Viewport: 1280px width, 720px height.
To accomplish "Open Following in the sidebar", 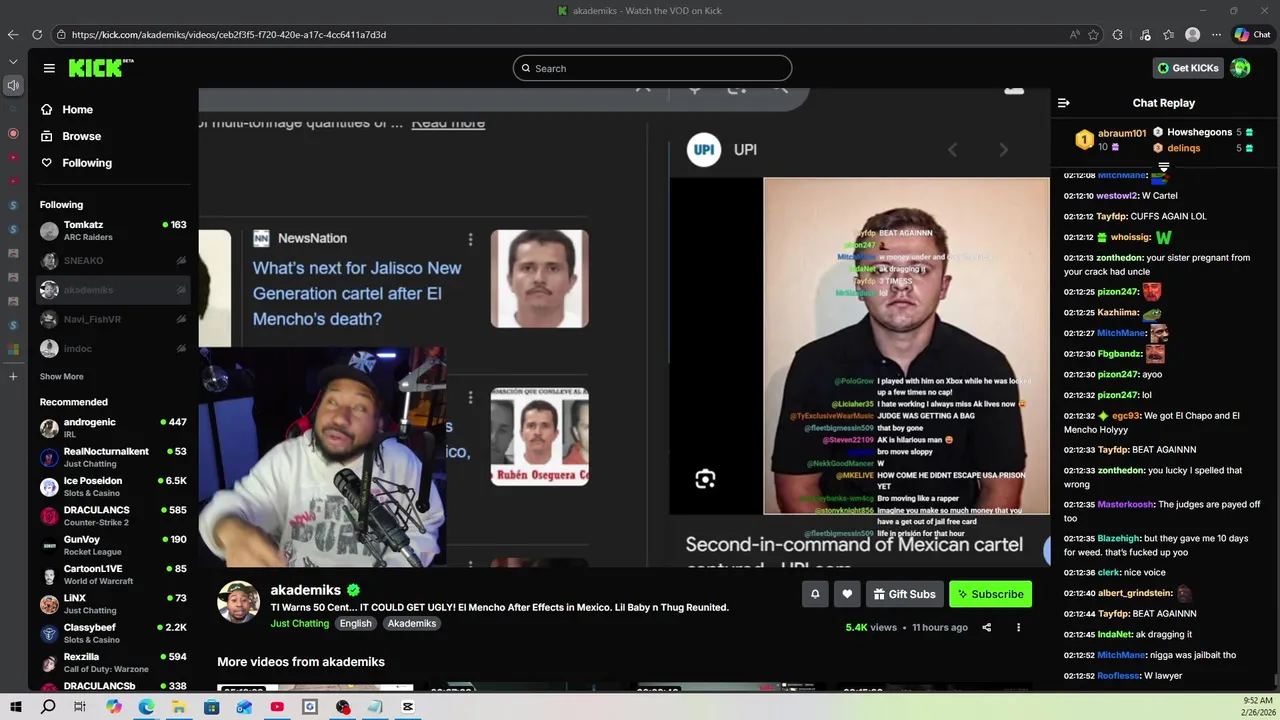I will click(87, 163).
